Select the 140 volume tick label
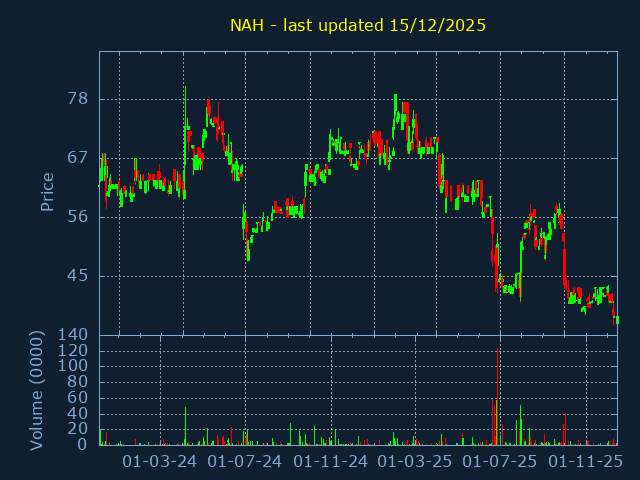 (74, 335)
